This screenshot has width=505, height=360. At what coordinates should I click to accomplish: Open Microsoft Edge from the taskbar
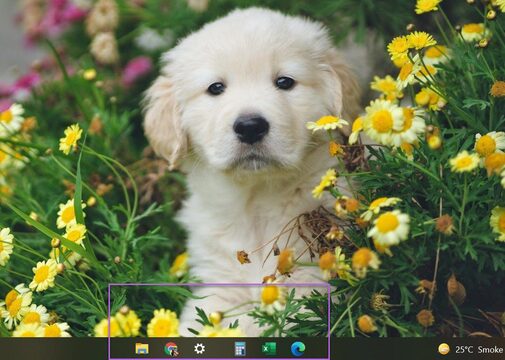coord(298,349)
